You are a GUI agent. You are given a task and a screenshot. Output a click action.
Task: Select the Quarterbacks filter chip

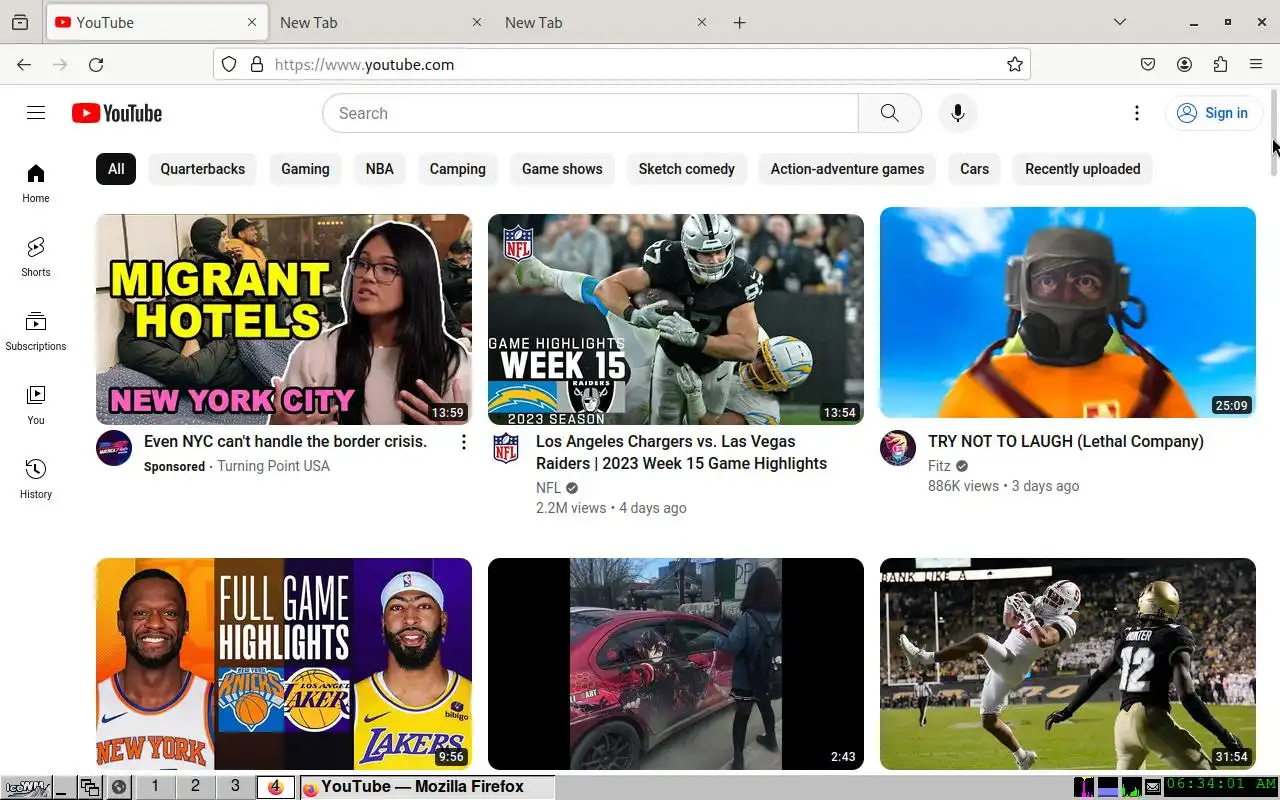[203, 169]
